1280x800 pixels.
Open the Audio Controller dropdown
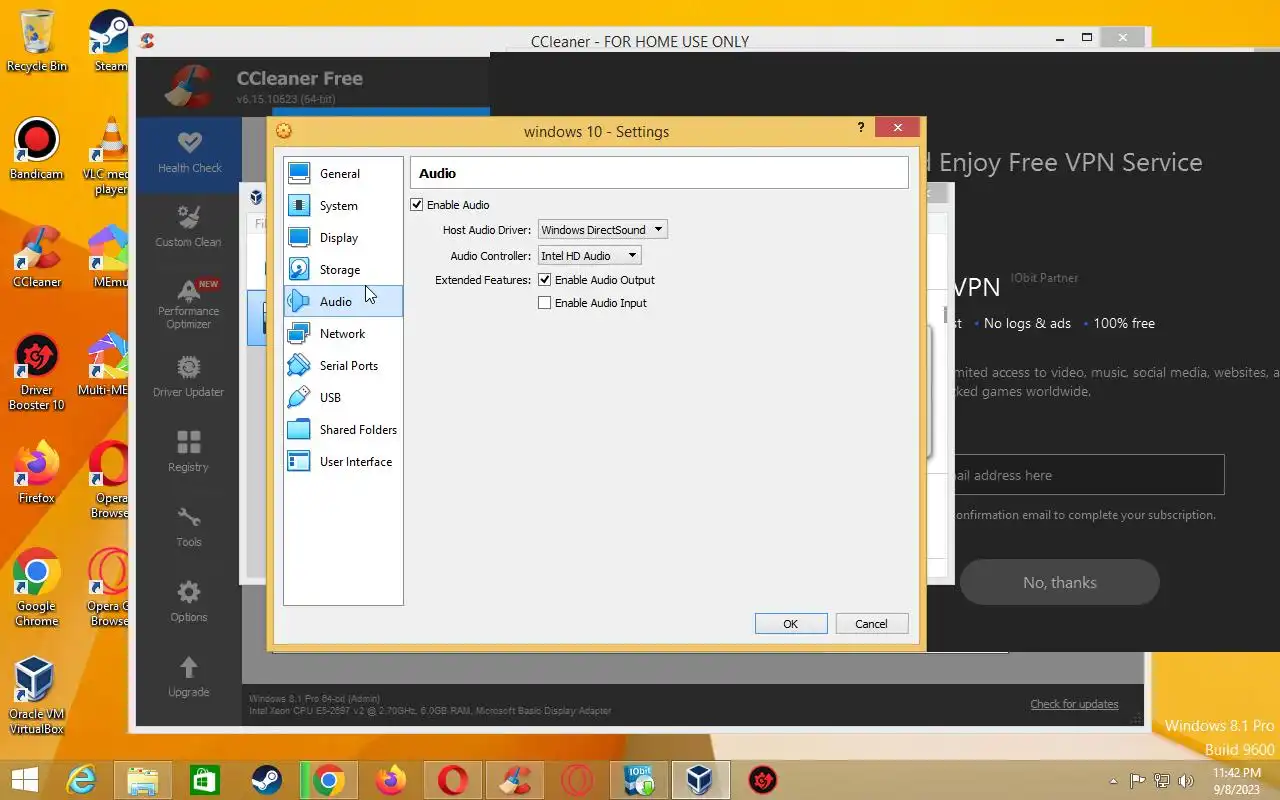tap(589, 256)
